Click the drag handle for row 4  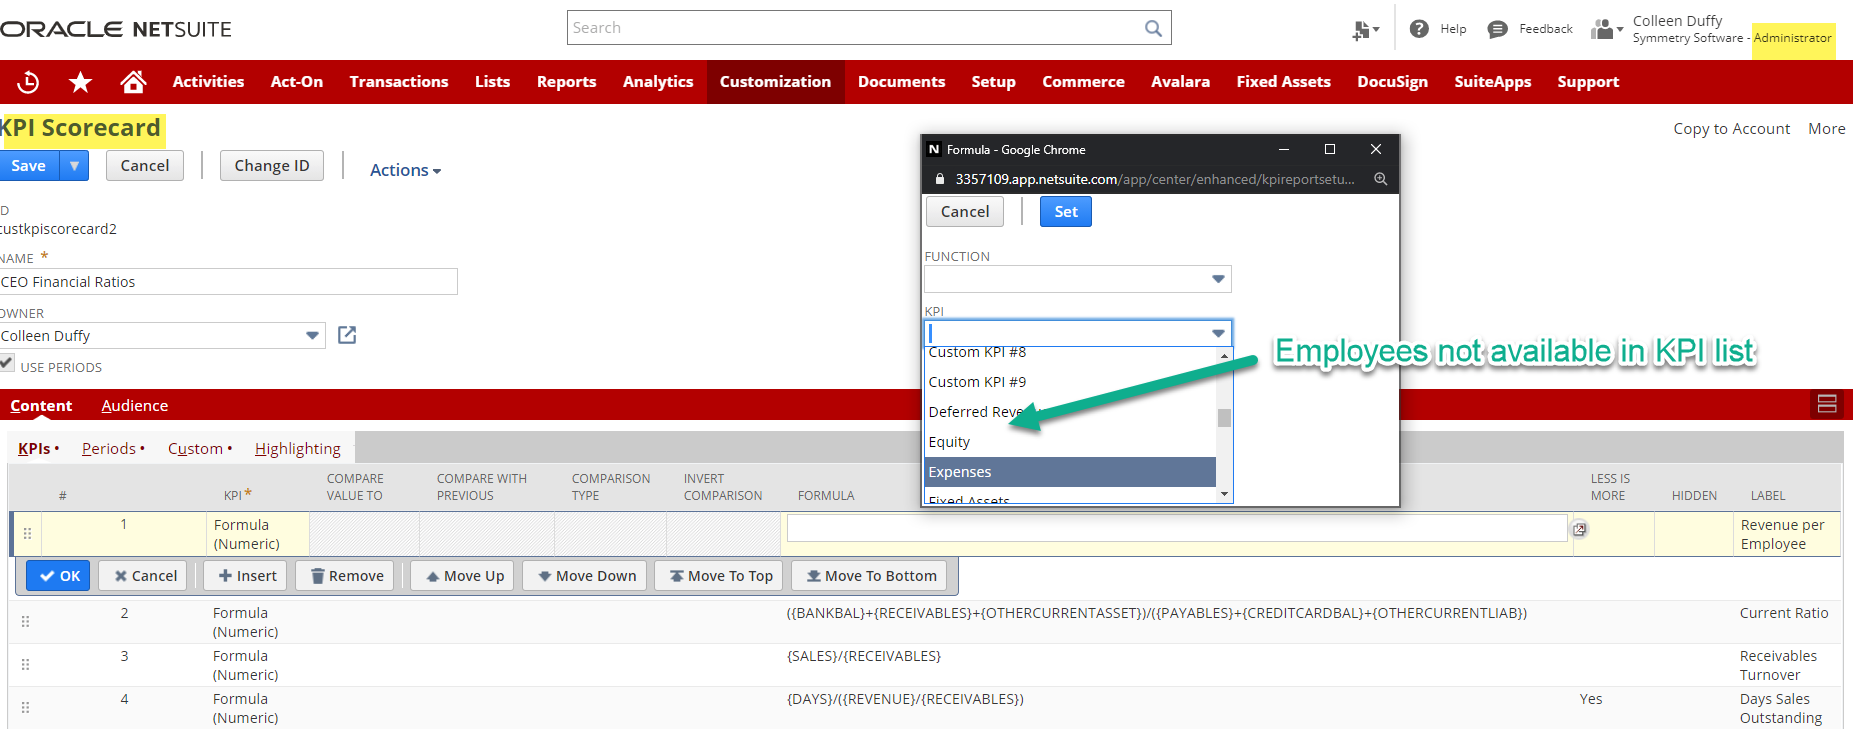pyautogui.click(x=26, y=708)
